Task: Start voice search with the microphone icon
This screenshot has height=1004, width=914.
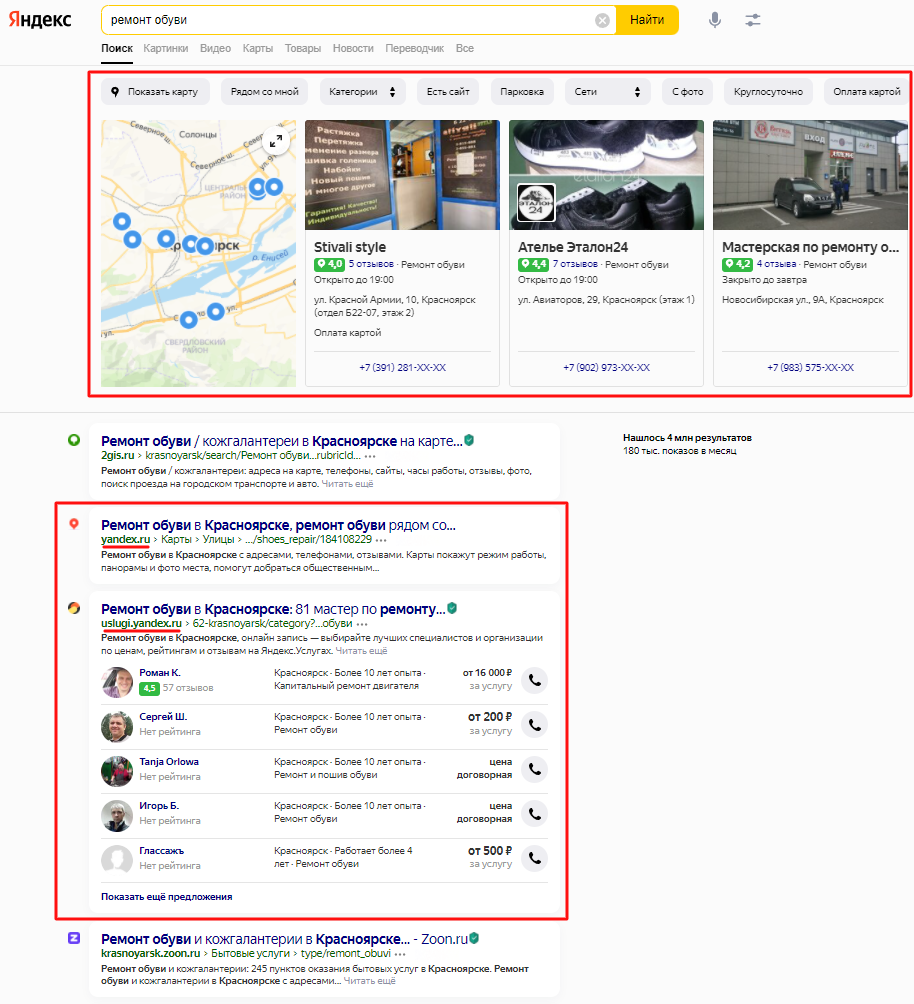Action: 715,20
